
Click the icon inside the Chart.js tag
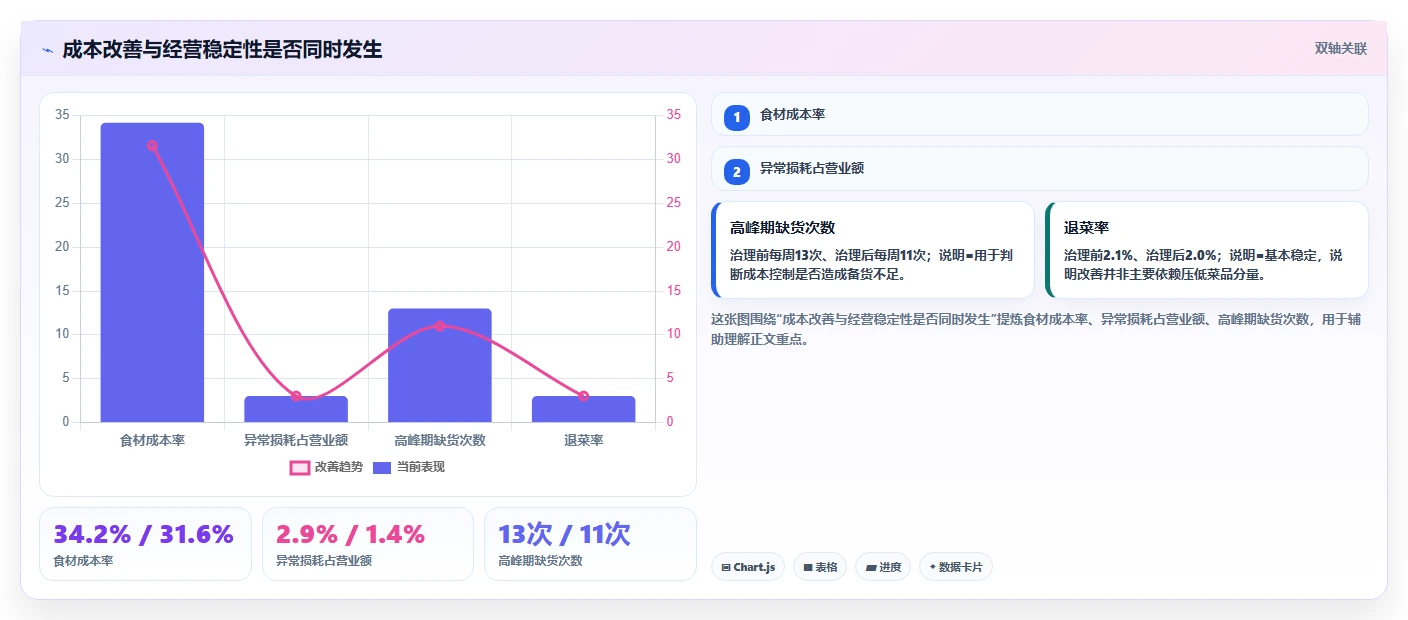[x=726, y=567]
